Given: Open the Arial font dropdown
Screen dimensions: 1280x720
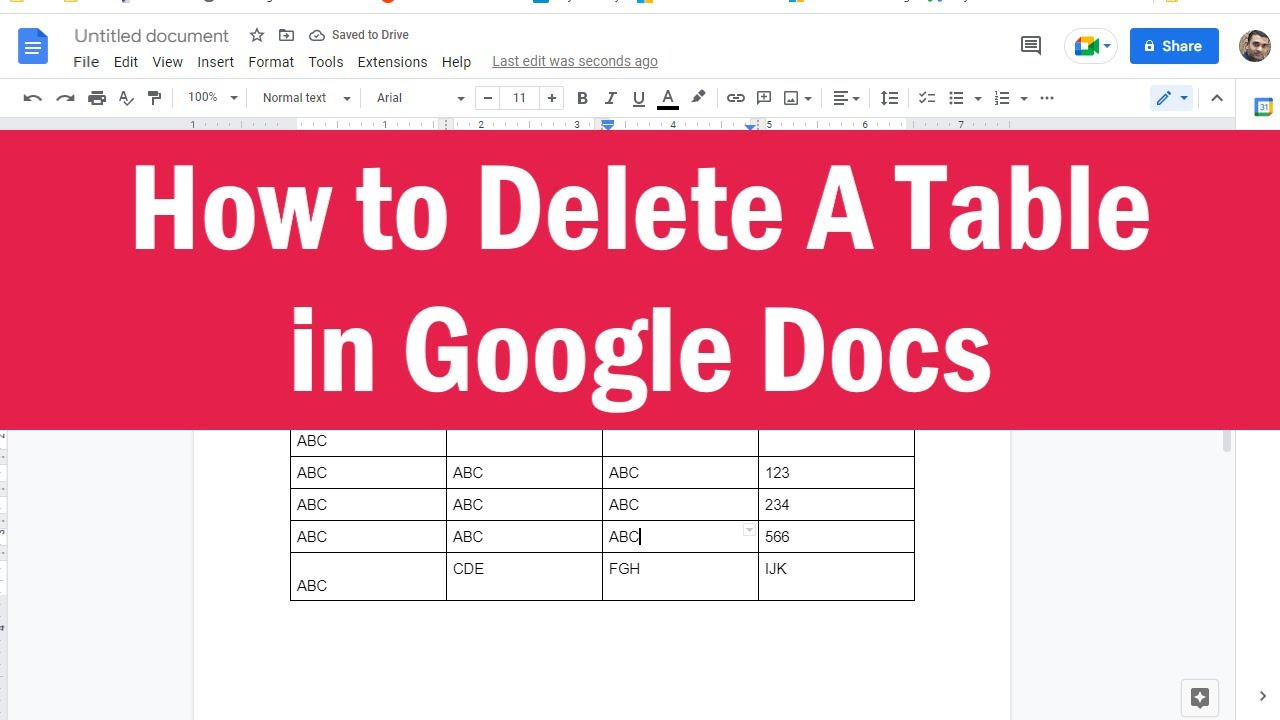Looking at the screenshot, I should coord(421,98).
